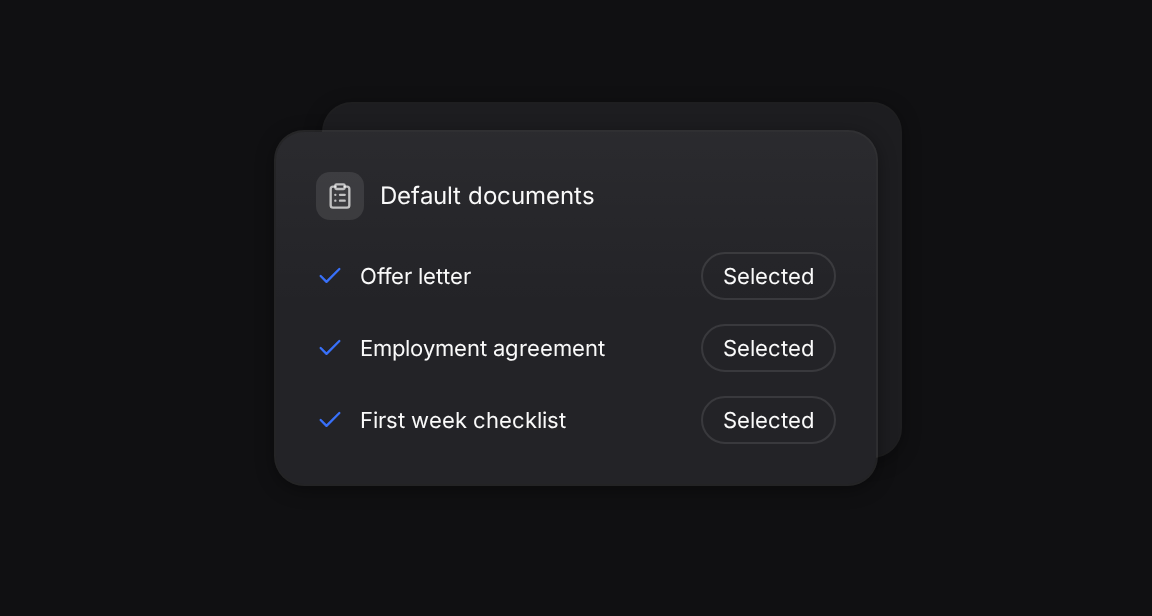Open the First week checklist entry
Viewport: 1152px width, 616px height.
pos(463,420)
